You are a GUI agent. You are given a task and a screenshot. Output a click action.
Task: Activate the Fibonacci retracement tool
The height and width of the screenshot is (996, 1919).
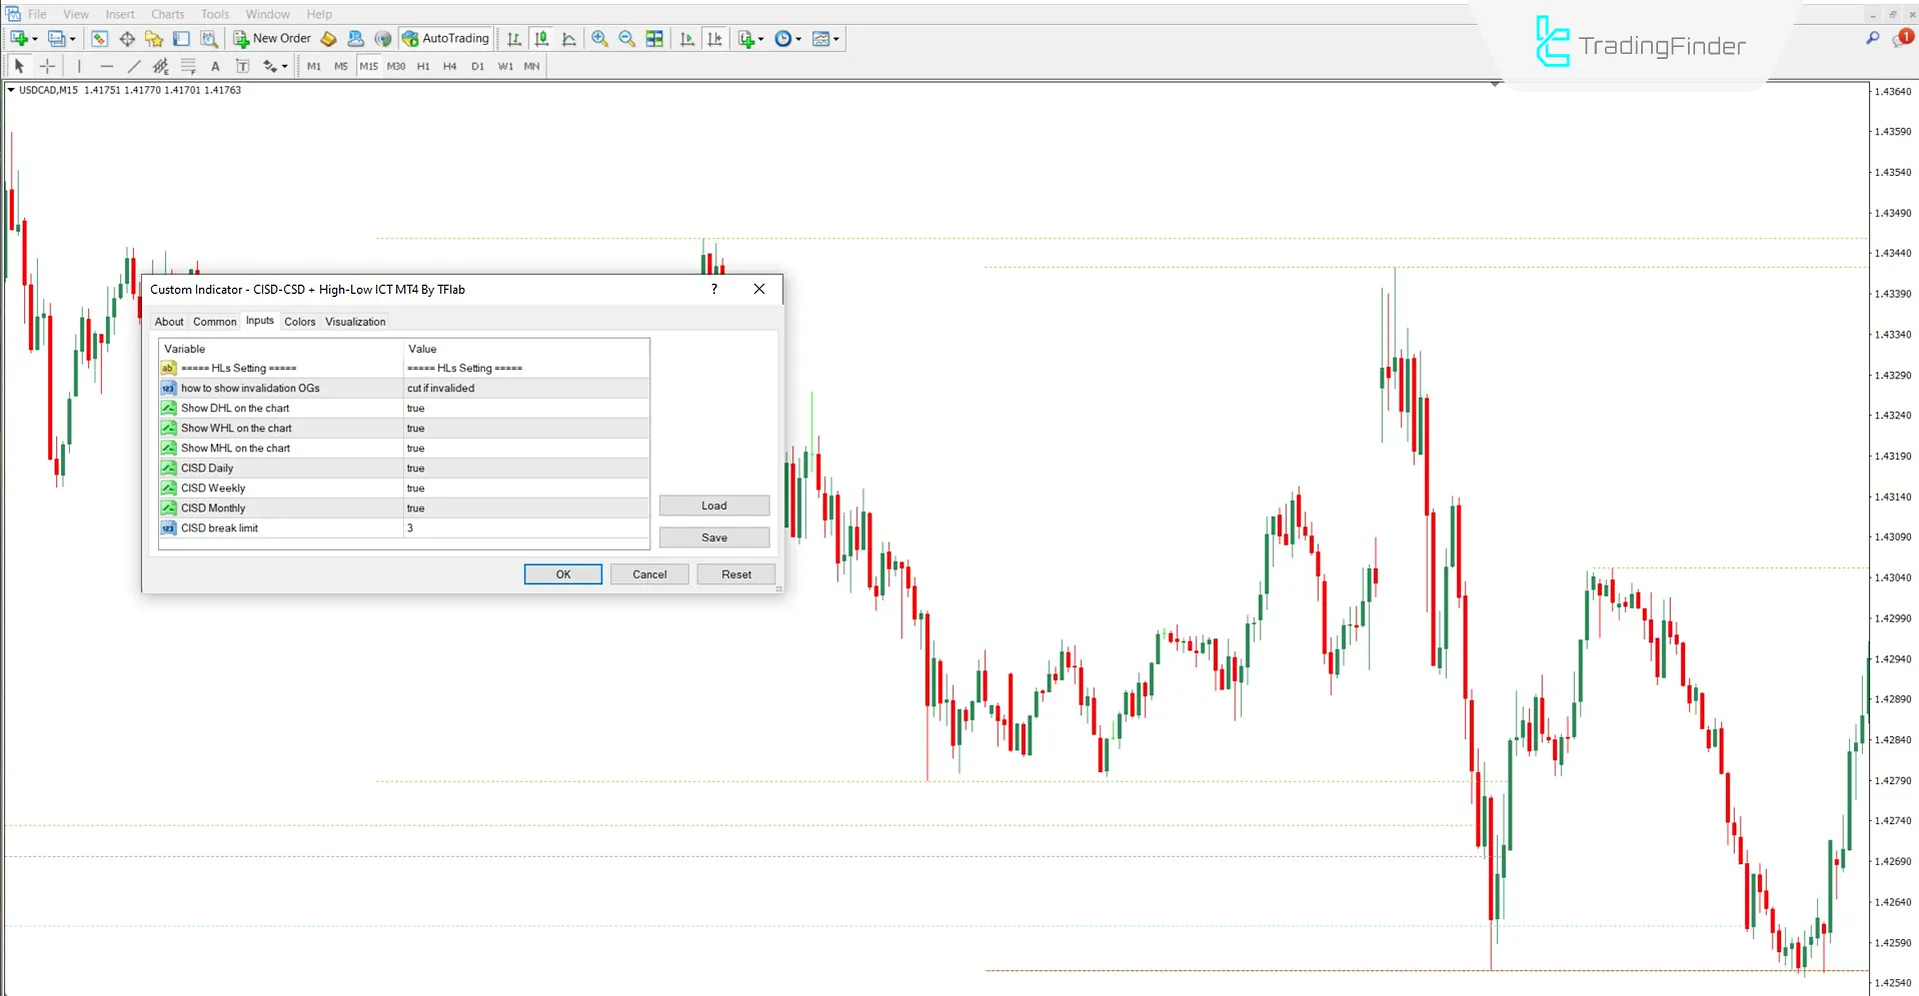[x=188, y=66]
